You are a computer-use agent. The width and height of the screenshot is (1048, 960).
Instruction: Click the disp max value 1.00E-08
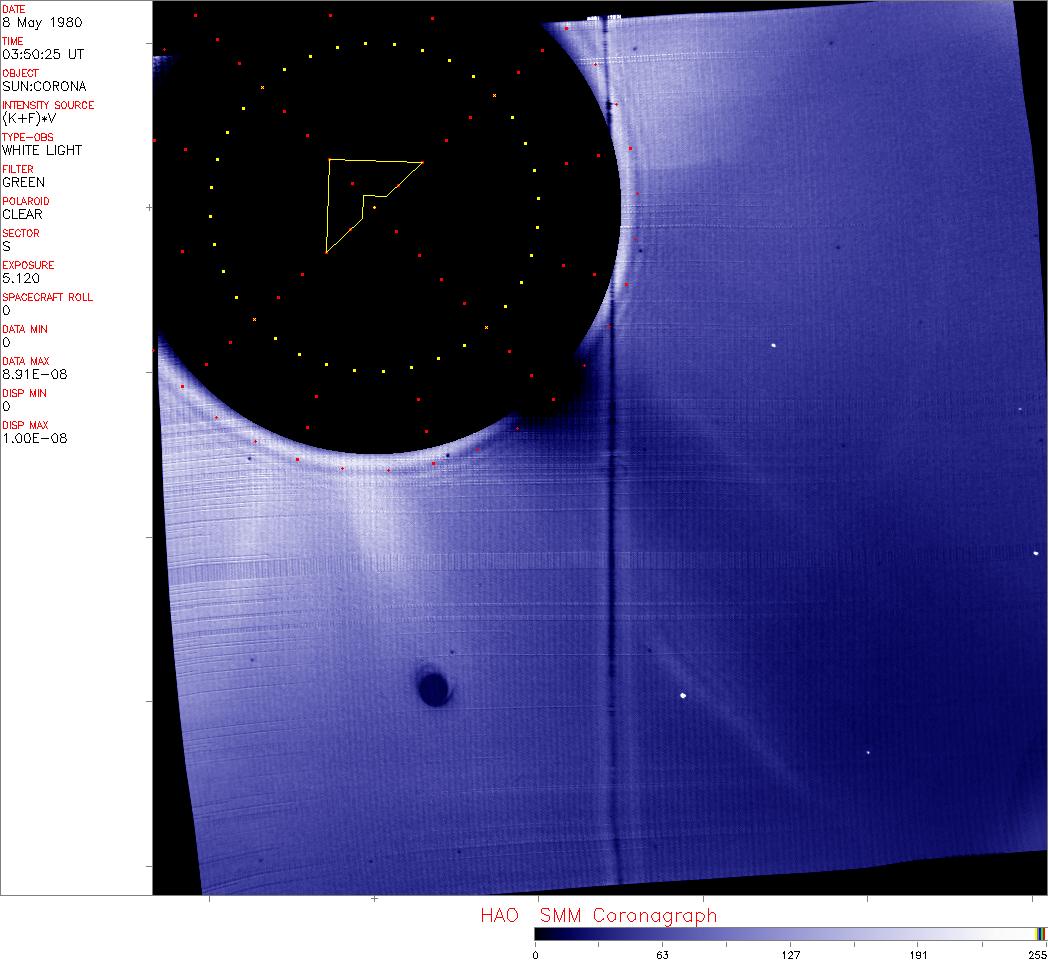(34, 438)
